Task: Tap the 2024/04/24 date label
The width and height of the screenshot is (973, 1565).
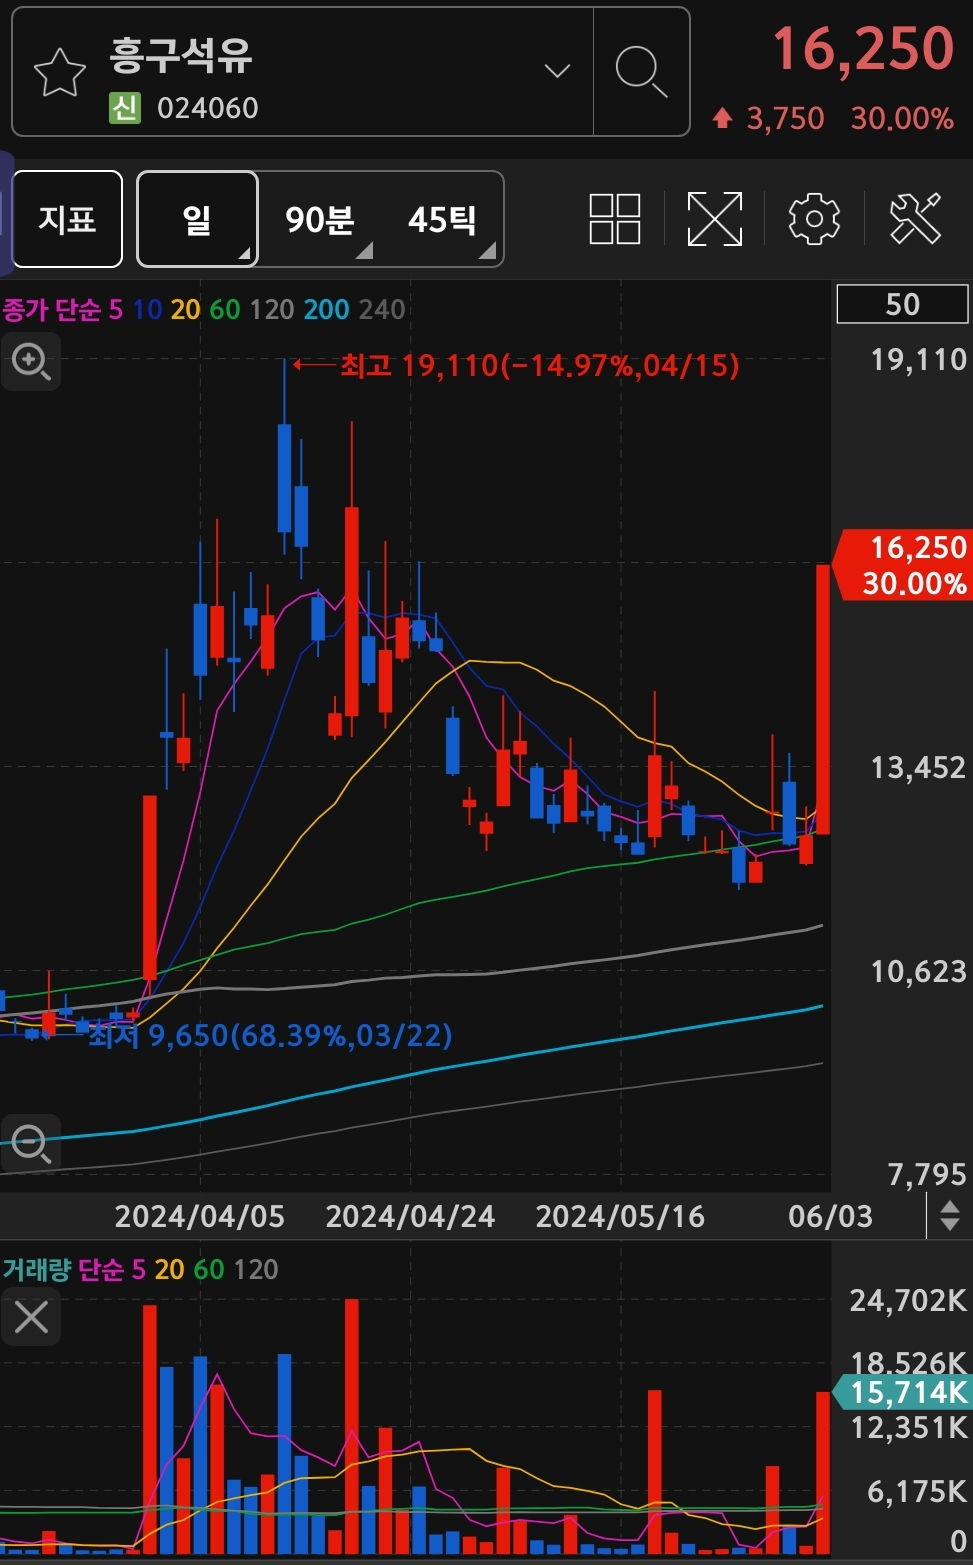Action: 410,1216
